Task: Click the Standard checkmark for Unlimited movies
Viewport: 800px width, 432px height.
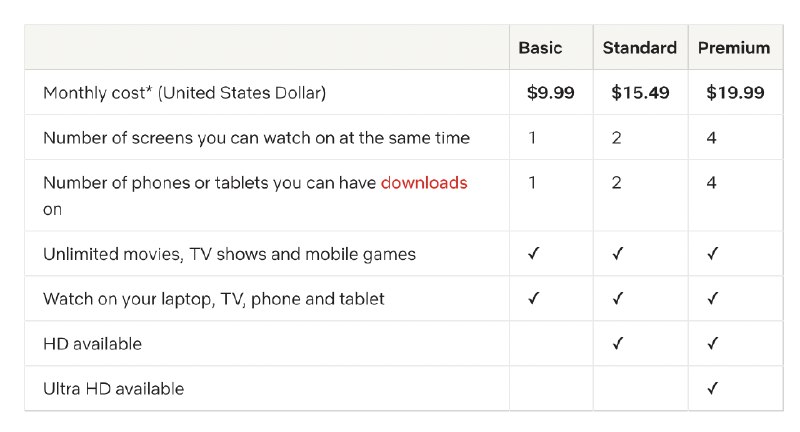Action: (x=617, y=254)
